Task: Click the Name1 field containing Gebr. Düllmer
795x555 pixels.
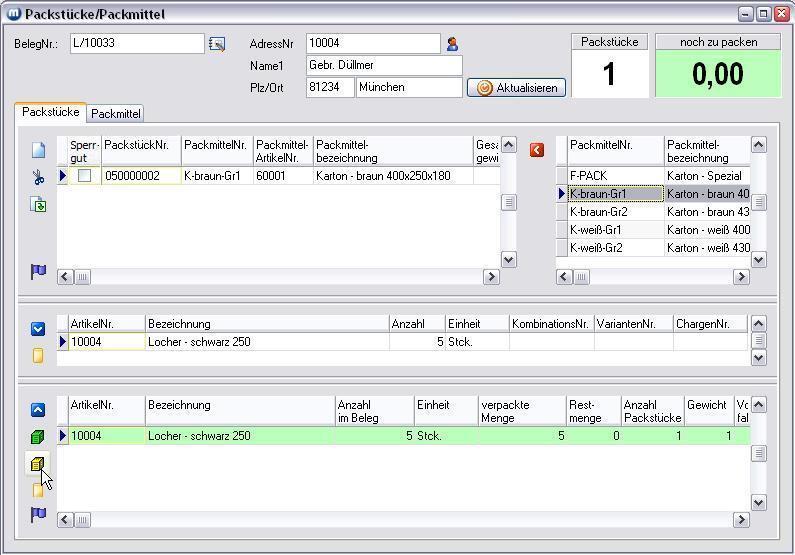Action: click(x=383, y=66)
